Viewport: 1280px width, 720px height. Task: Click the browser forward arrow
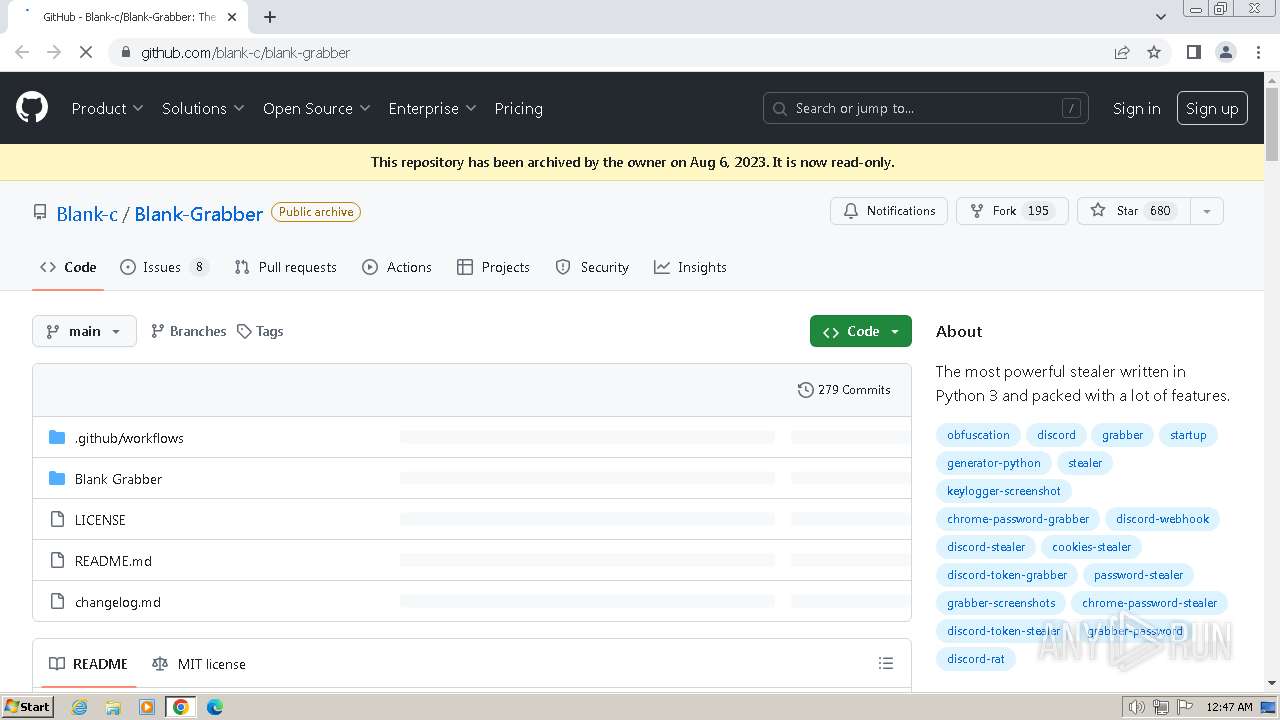click(54, 52)
